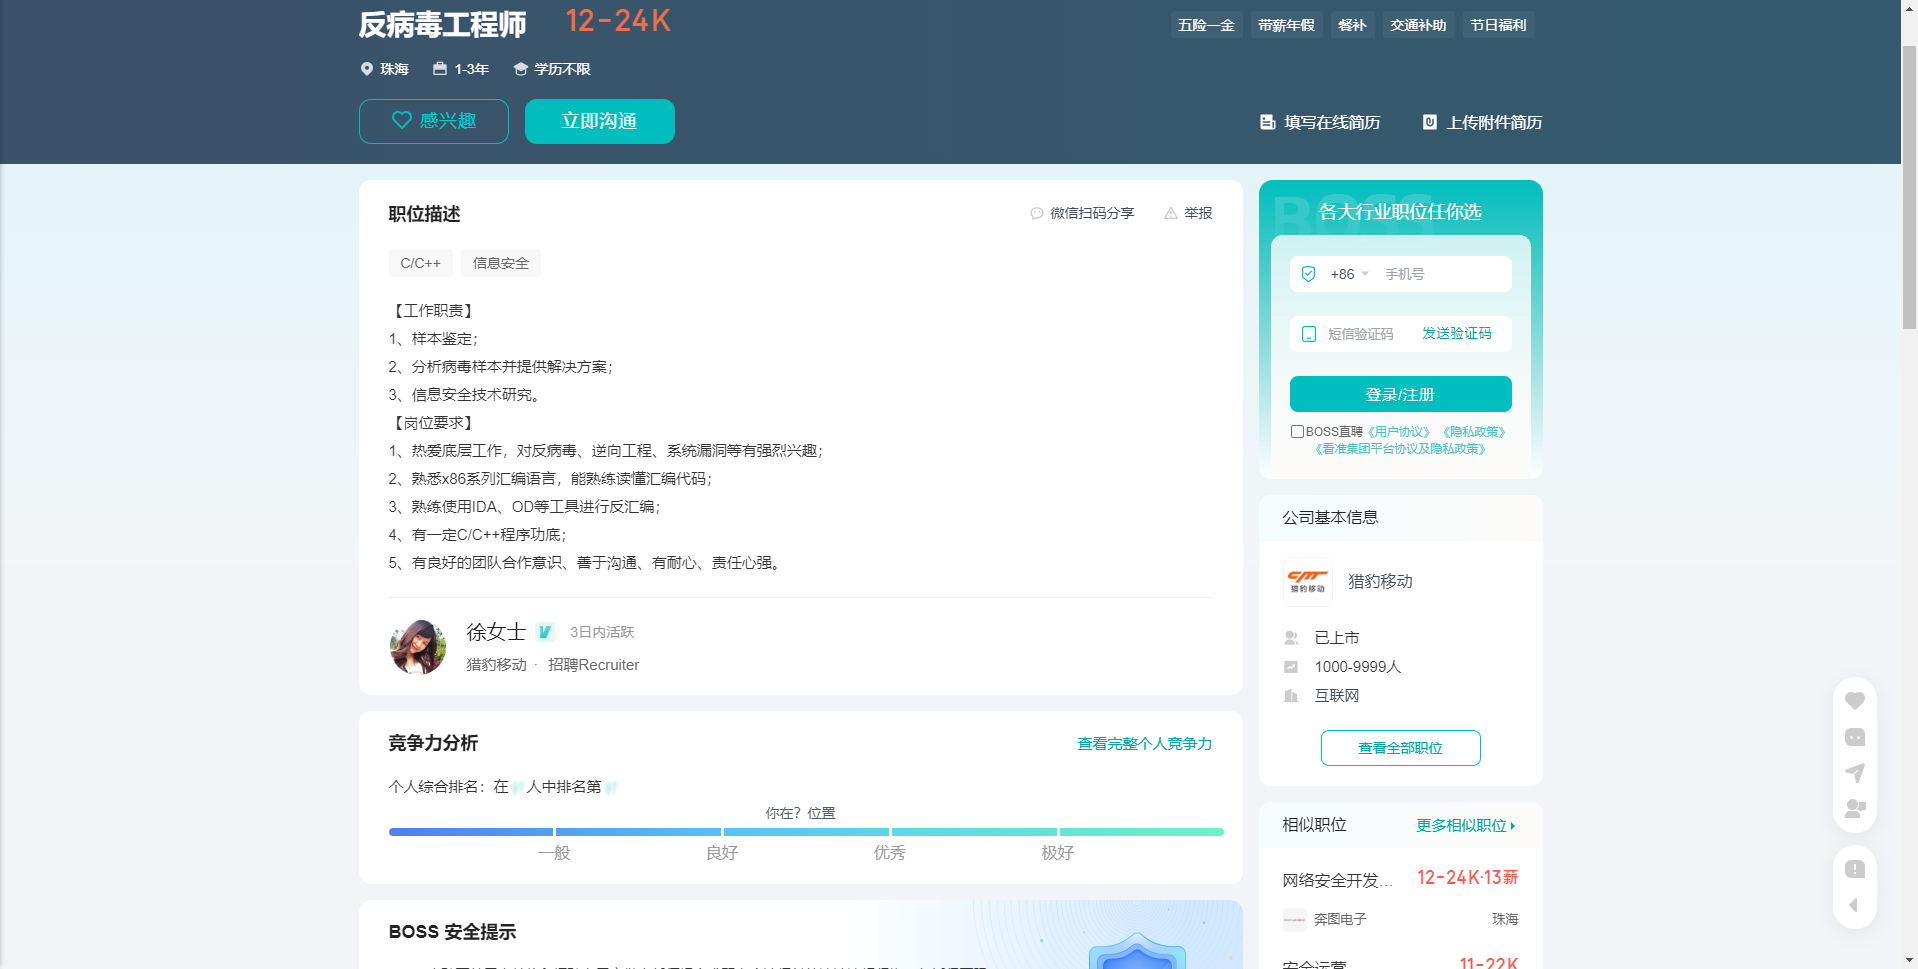Open recruiter 徐女士's avatar photo
Viewport: 1918px width, 969px height.
pyautogui.click(x=418, y=647)
